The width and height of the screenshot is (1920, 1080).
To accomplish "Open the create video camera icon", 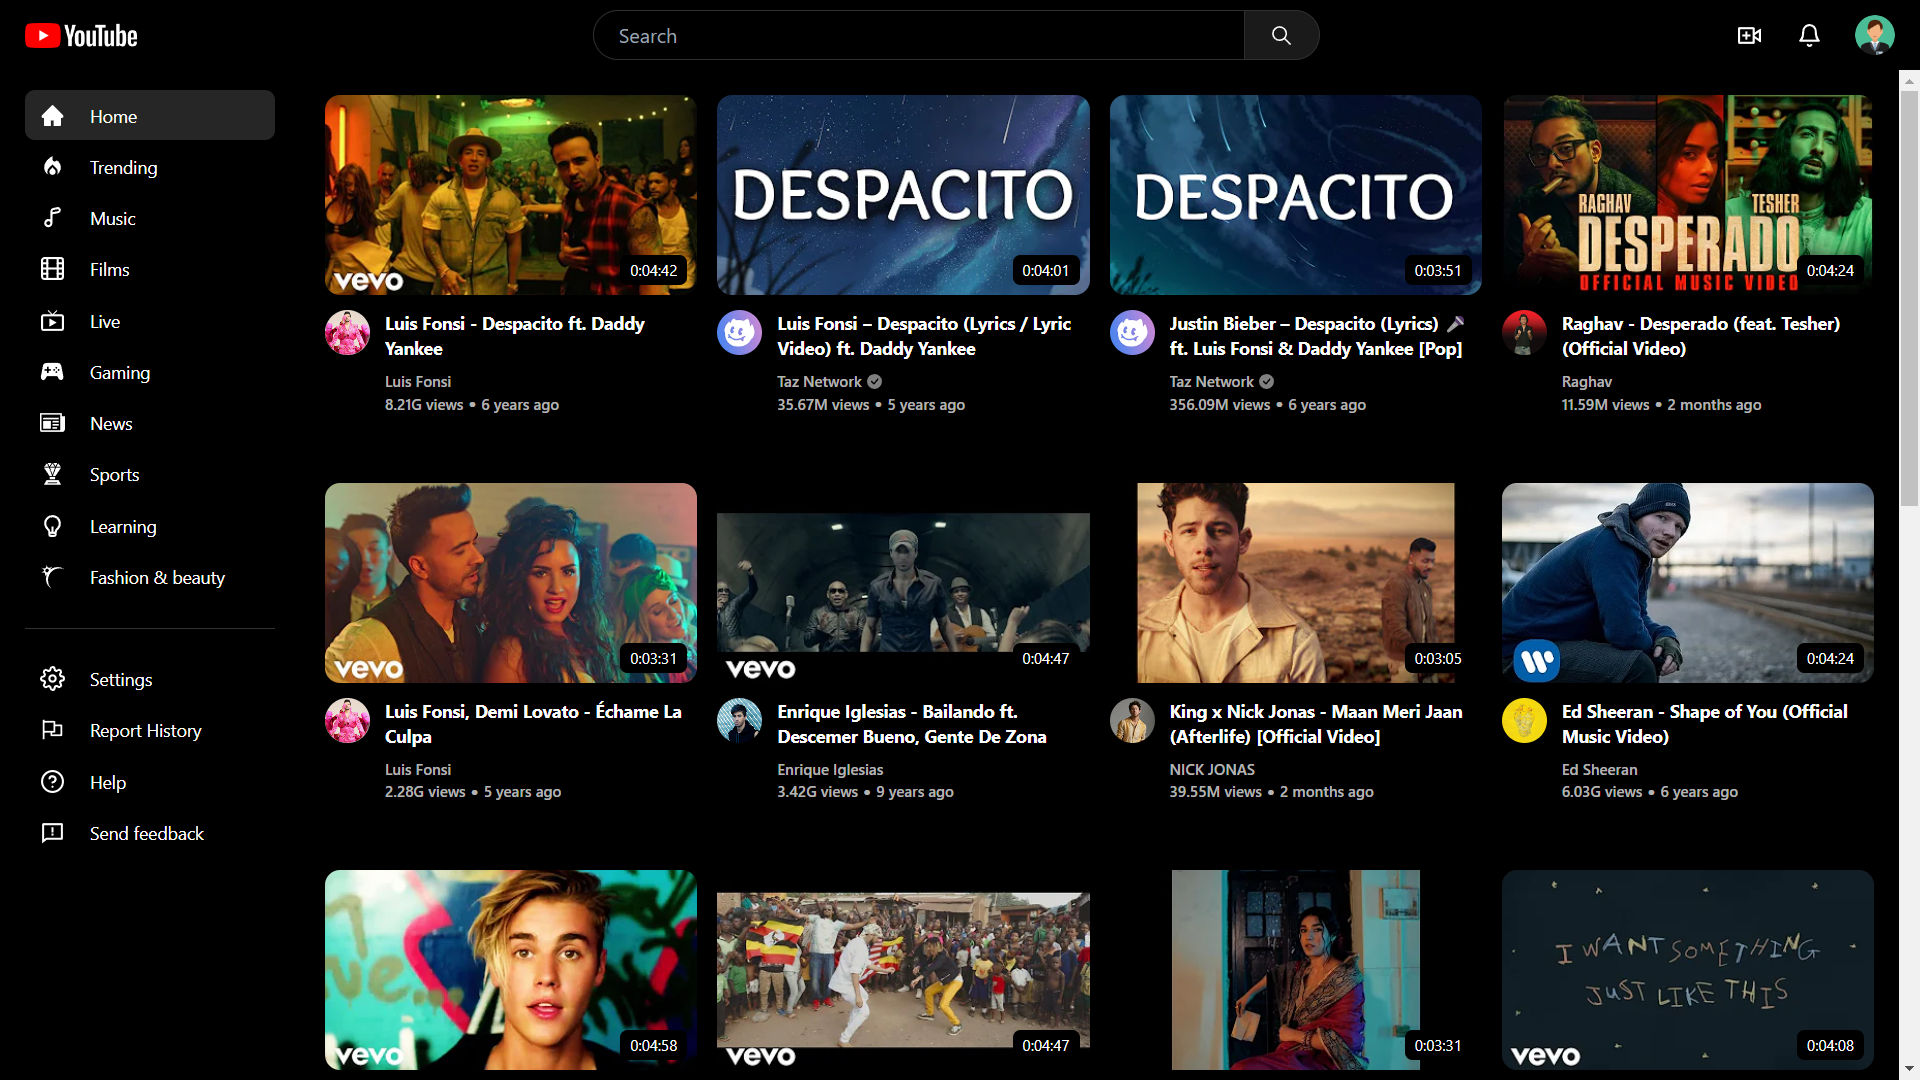I will pos(1749,36).
